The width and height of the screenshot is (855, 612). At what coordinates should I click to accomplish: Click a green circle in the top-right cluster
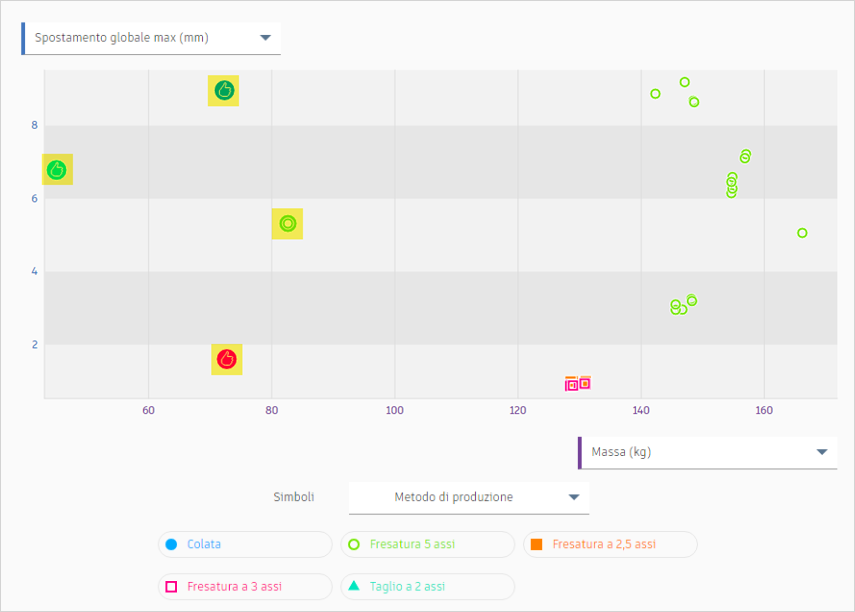(x=684, y=83)
